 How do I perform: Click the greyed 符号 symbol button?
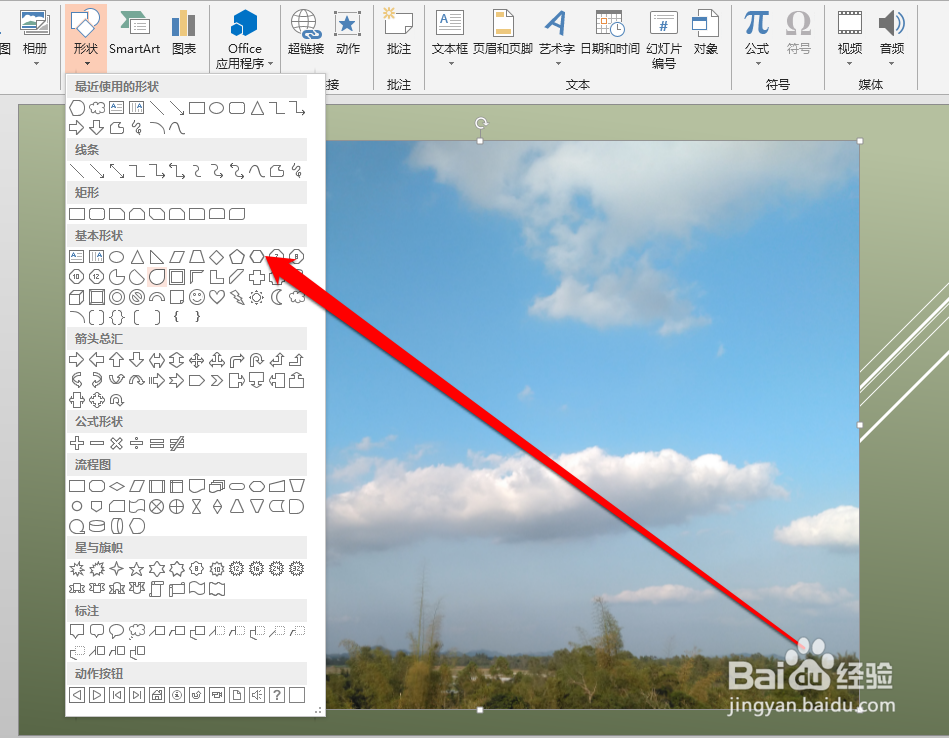tap(798, 33)
